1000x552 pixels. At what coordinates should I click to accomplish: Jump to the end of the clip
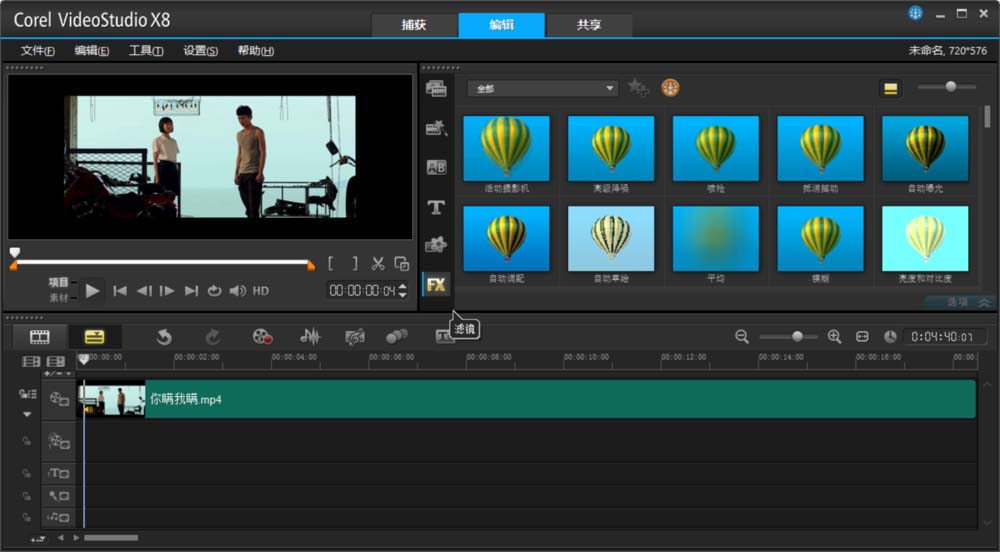click(x=191, y=291)
